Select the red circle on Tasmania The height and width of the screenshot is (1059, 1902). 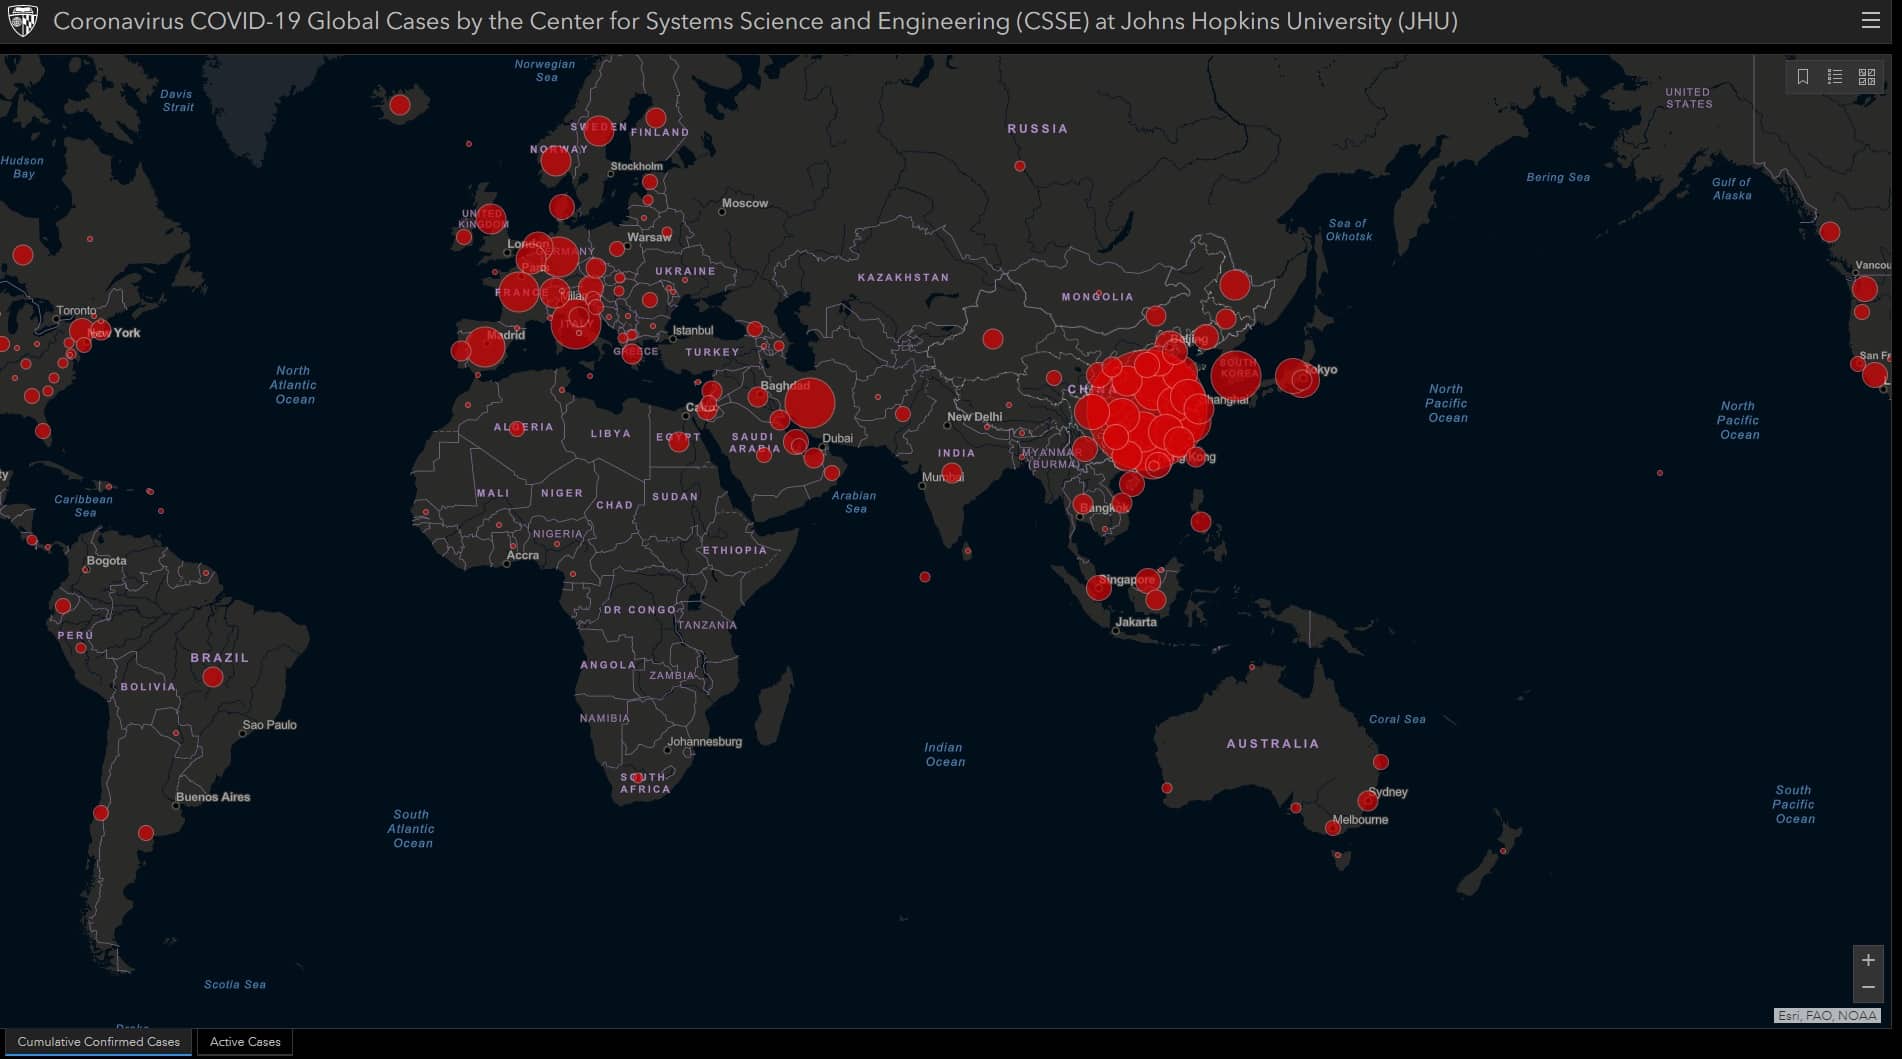[x=1338, y=855]
